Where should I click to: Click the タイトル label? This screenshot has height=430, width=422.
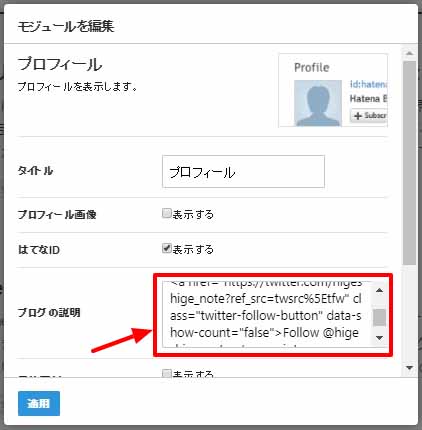pyautogui.click(x=35, y=171)
